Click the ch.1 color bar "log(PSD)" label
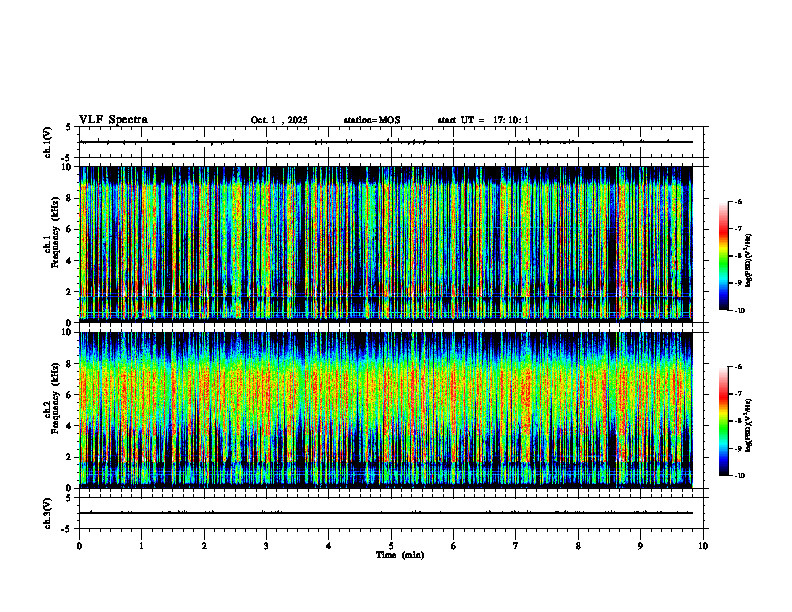792x612 pixels. (x=749, y=260)
